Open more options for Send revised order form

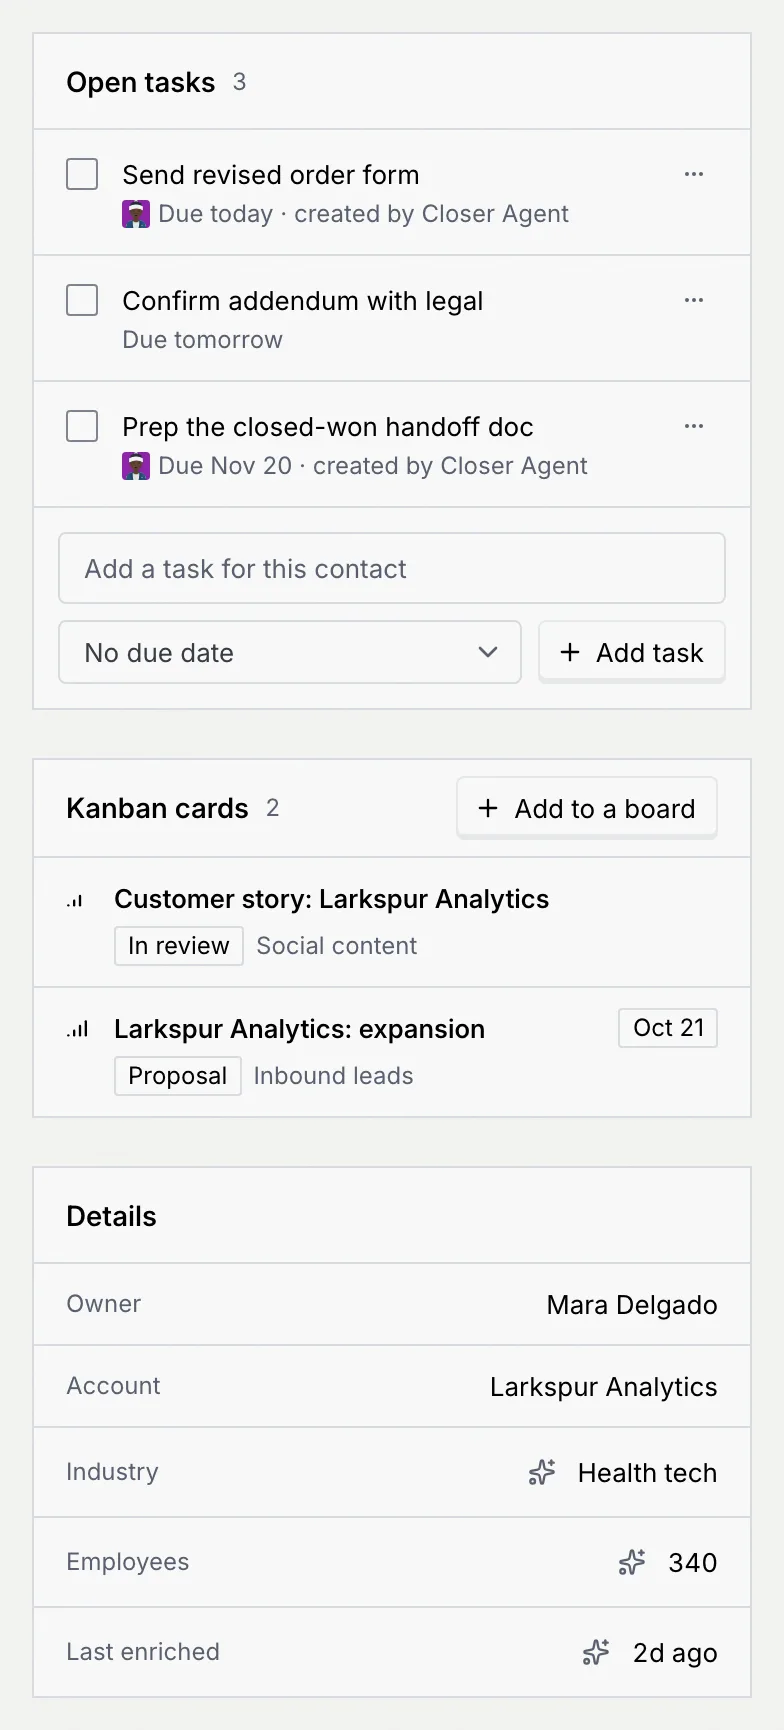(694, 174)
